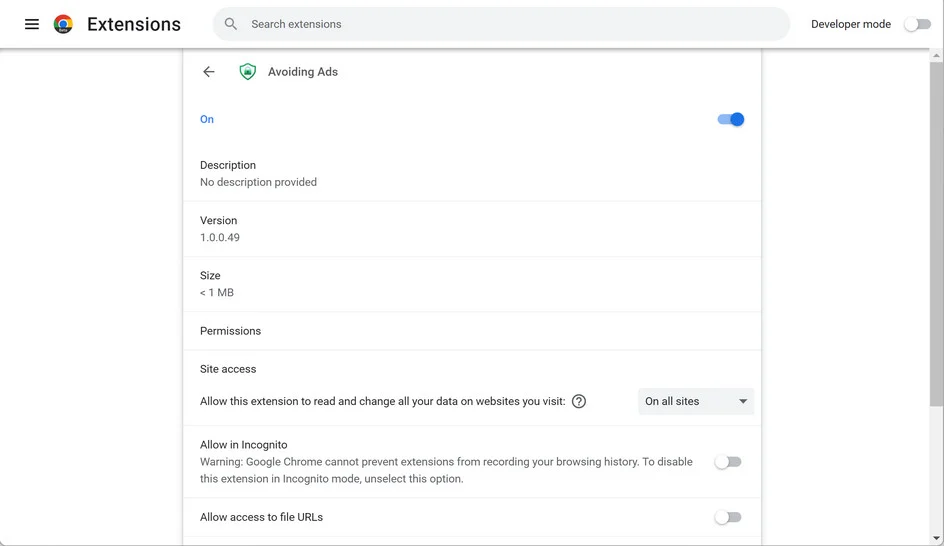Click the scrollbar up arrow
The width and height of the screenshot is (944, 546).
[x=936, y=55]
